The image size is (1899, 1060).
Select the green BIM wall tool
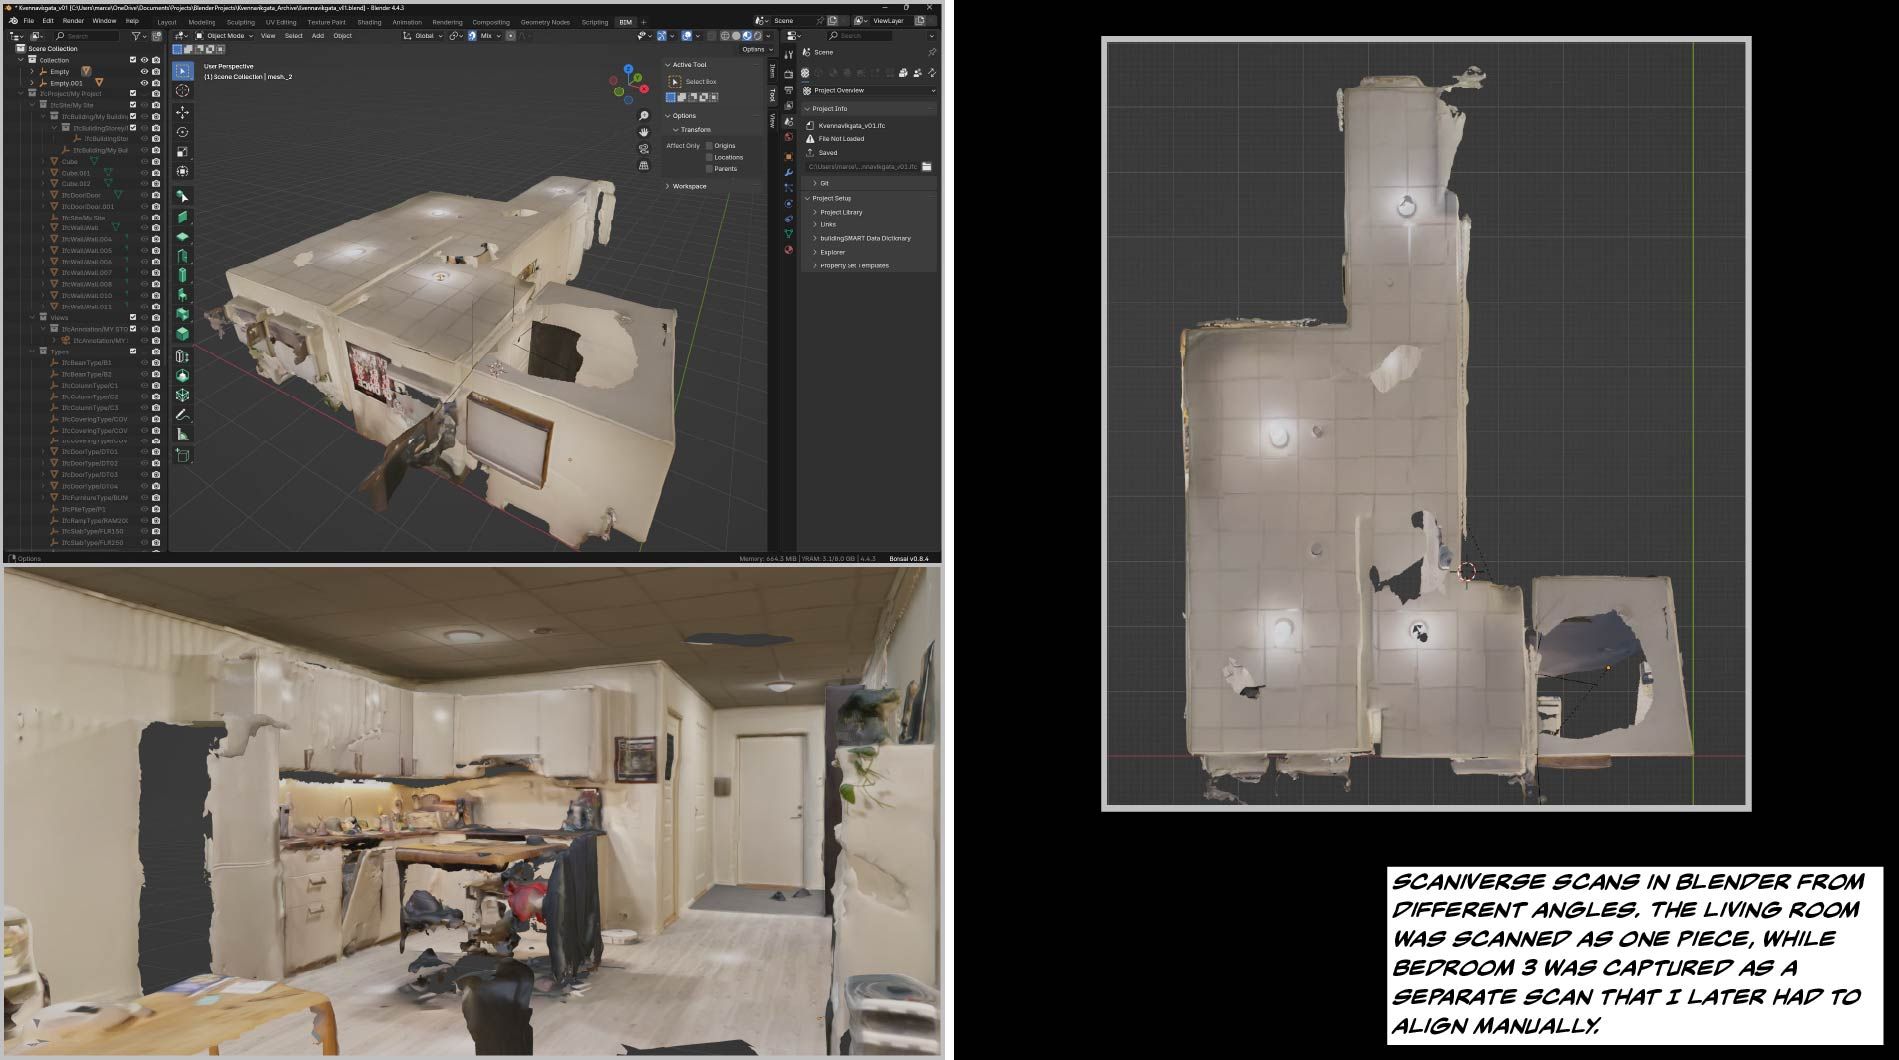coord(182,217)
